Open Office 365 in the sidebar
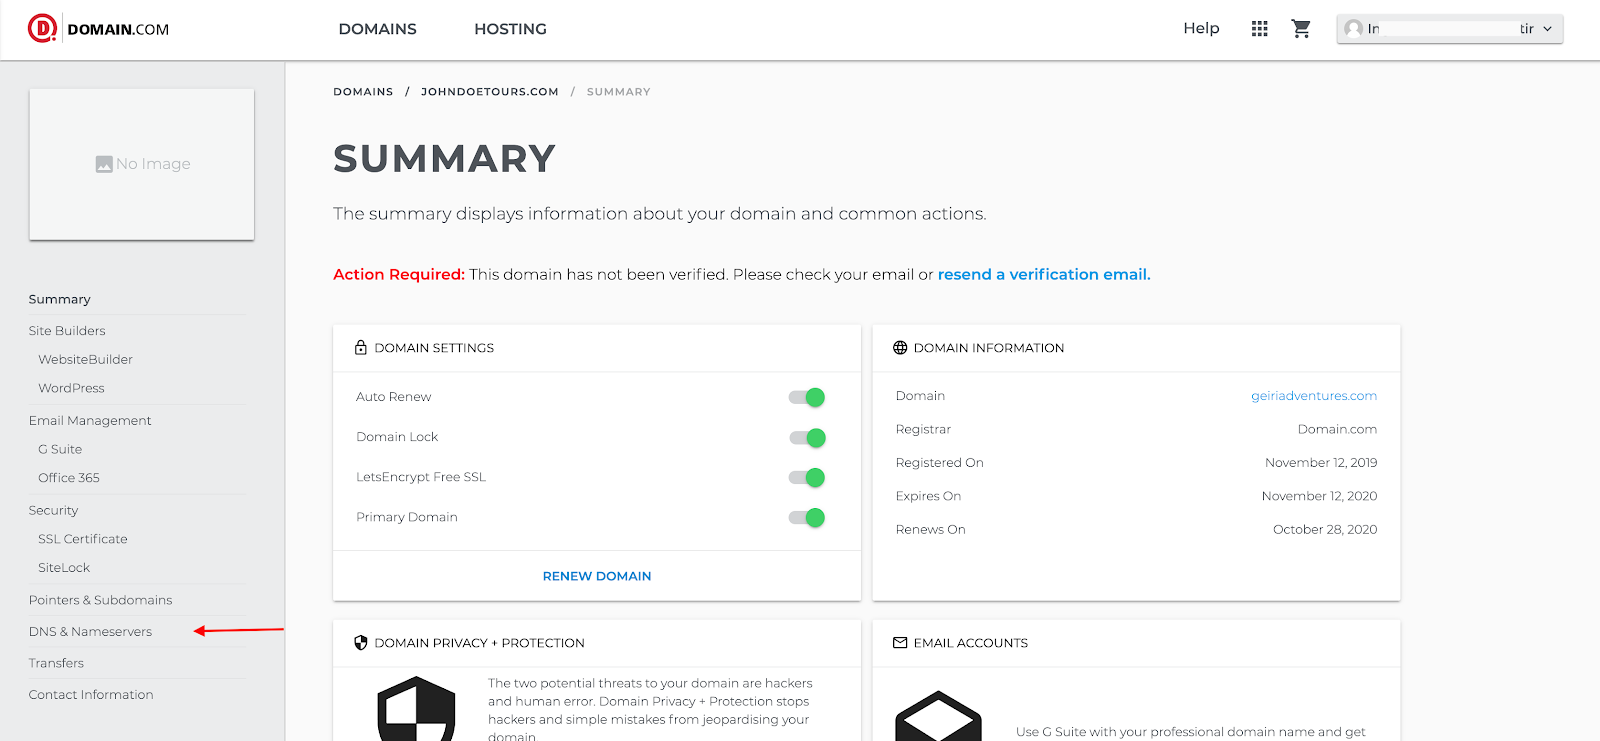This screenshot has width=1600, height=741. point(69,477)
